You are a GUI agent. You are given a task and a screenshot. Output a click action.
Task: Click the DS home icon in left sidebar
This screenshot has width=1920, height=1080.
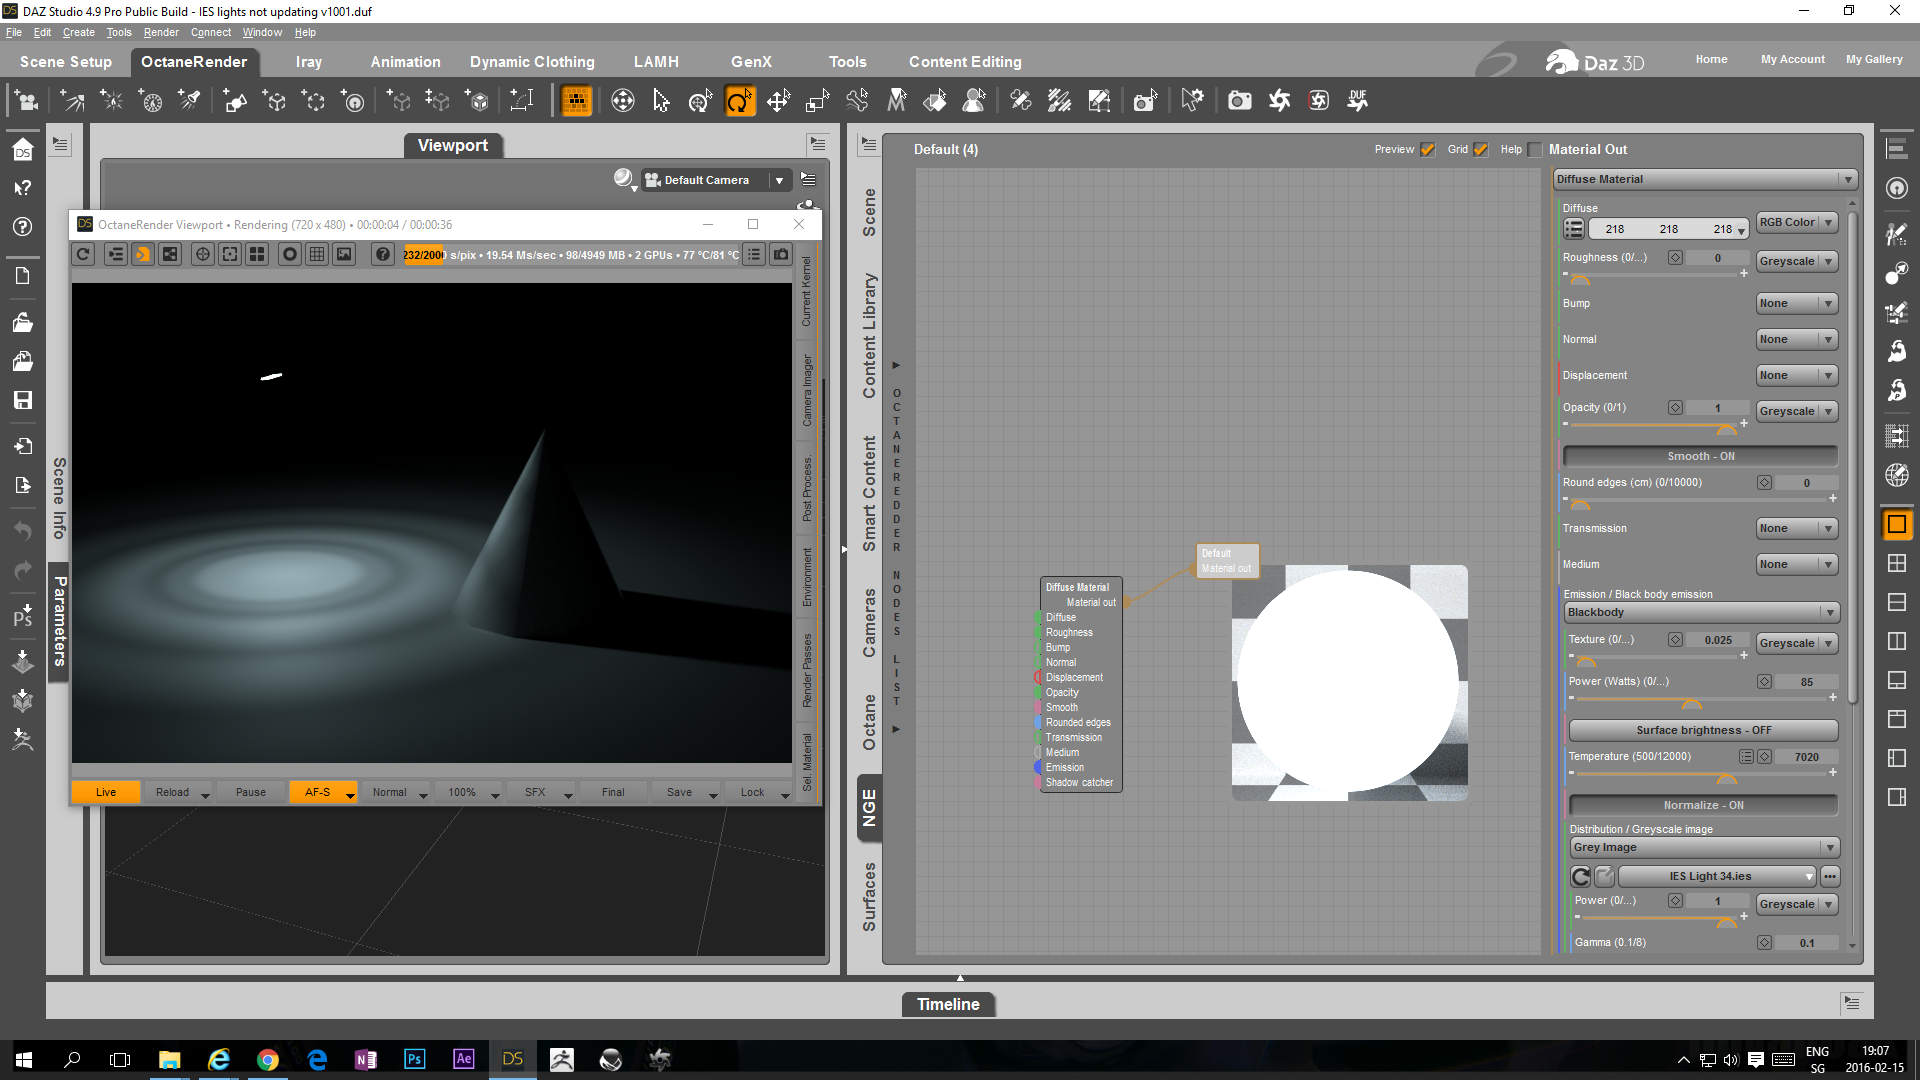(x=23, y=150)
